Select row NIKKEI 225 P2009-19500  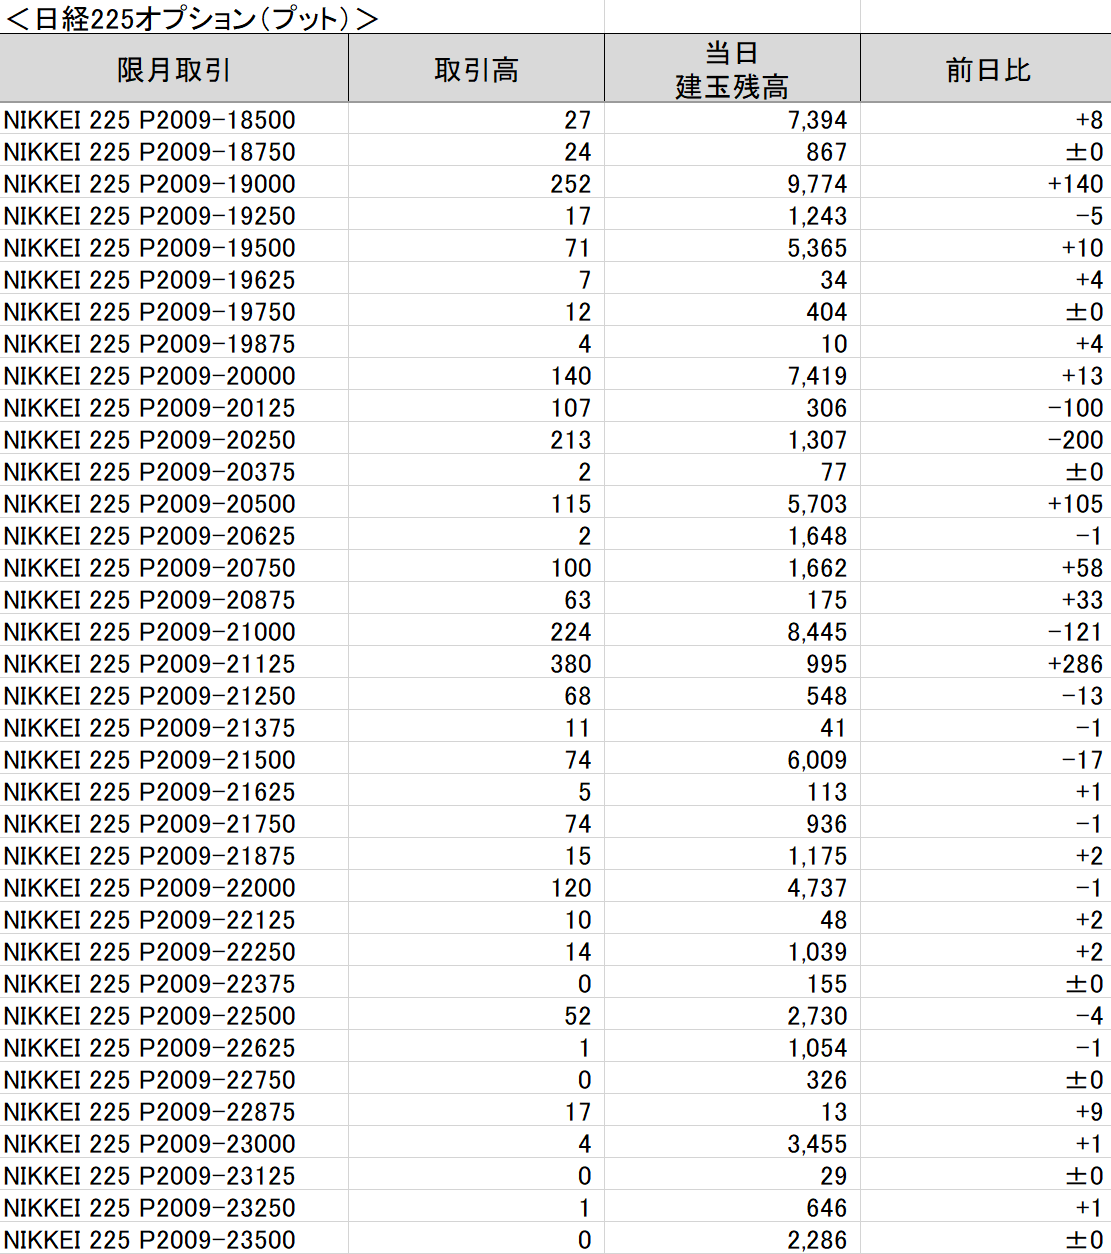tap(555, 247)
